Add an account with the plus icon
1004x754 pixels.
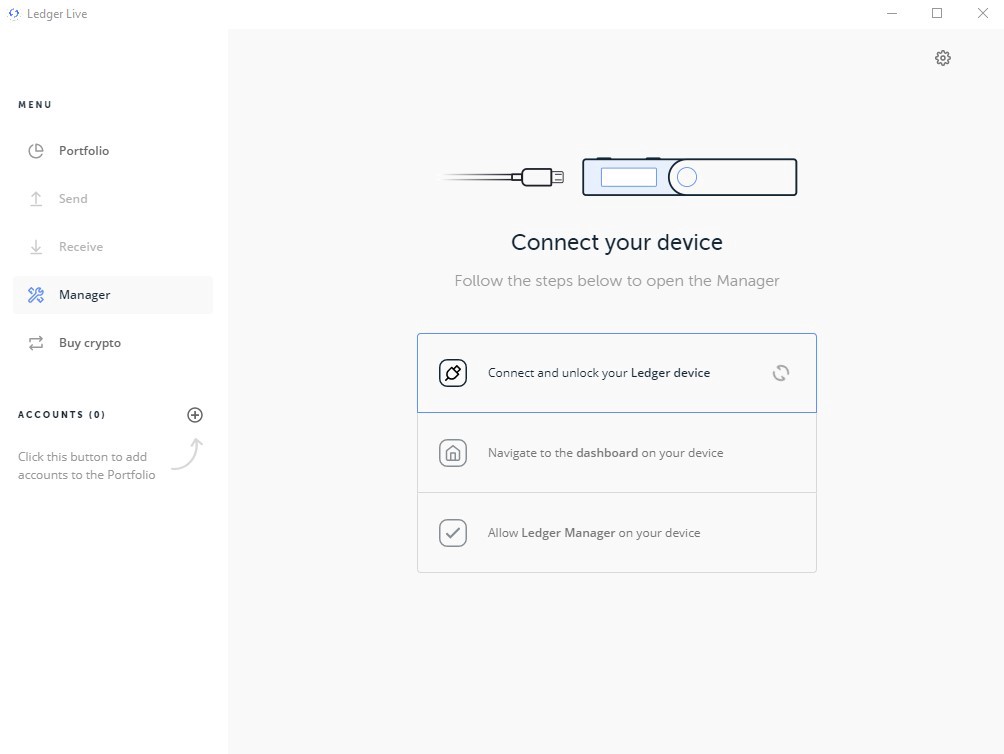[x=195, y=415]
